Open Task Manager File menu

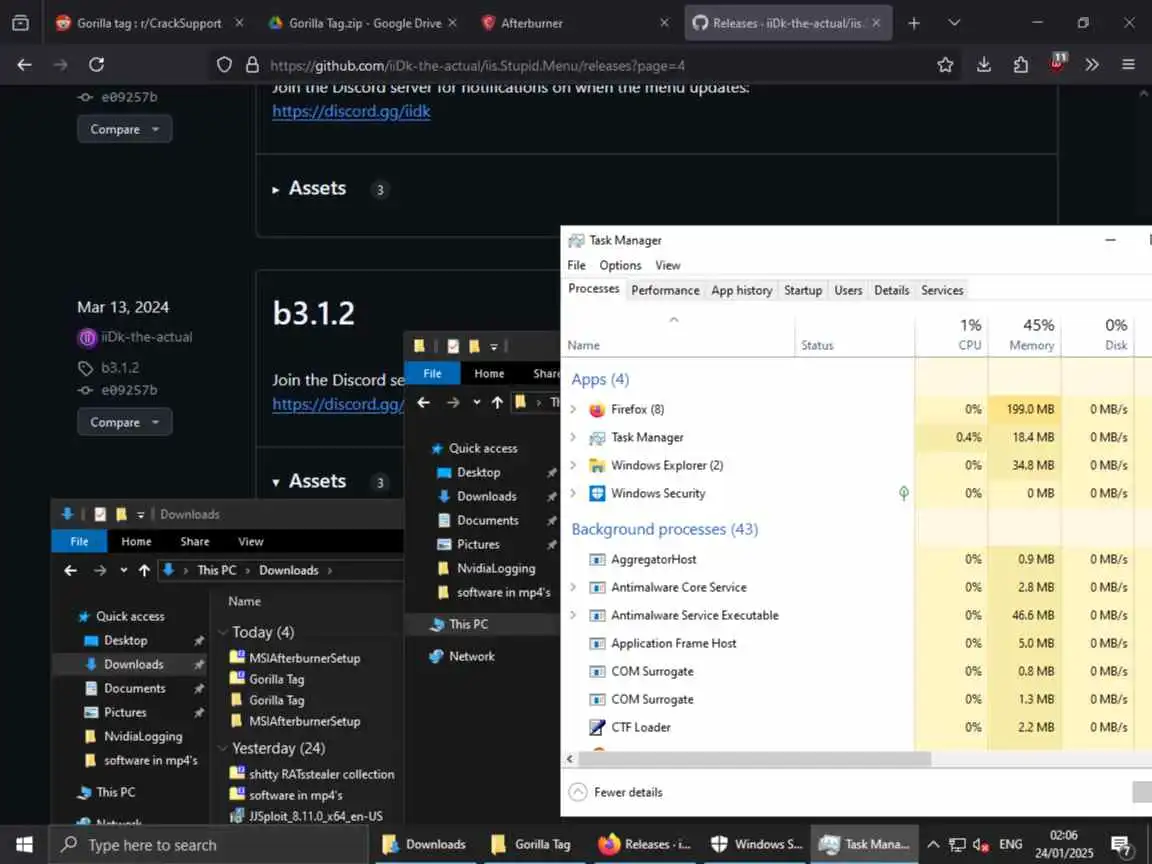coord(577,265)
